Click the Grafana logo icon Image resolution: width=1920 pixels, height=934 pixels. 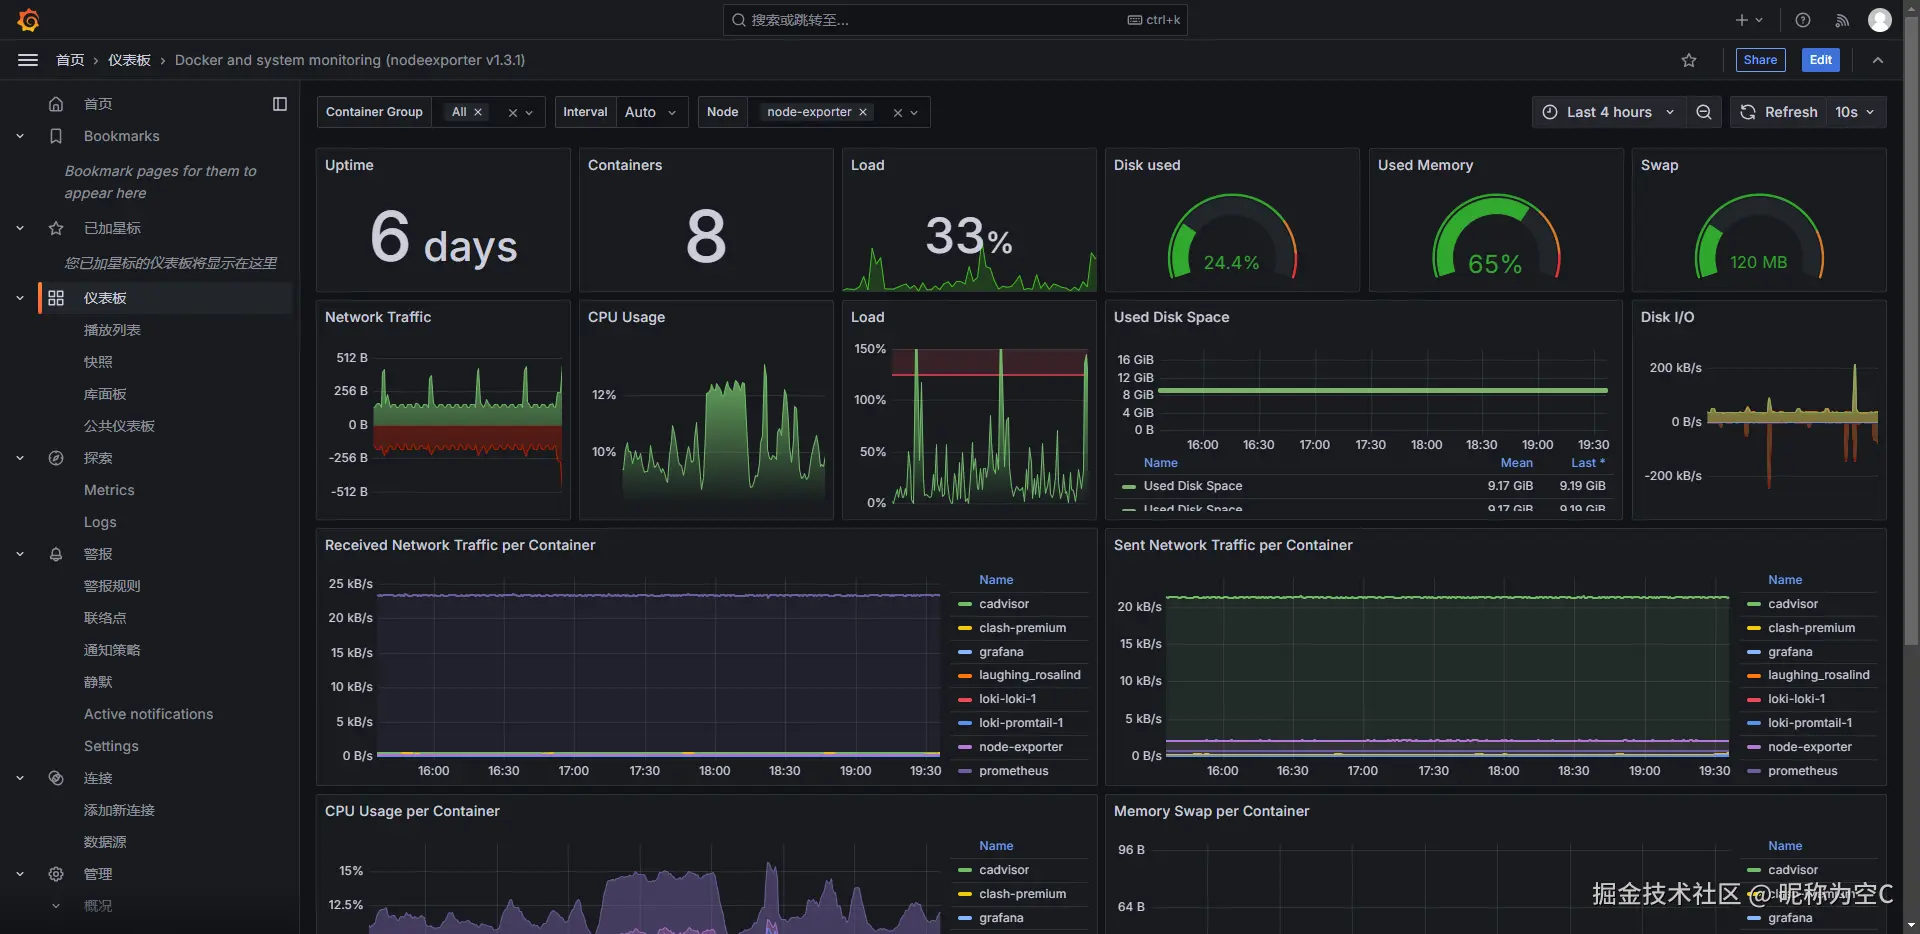click(28, 20)
